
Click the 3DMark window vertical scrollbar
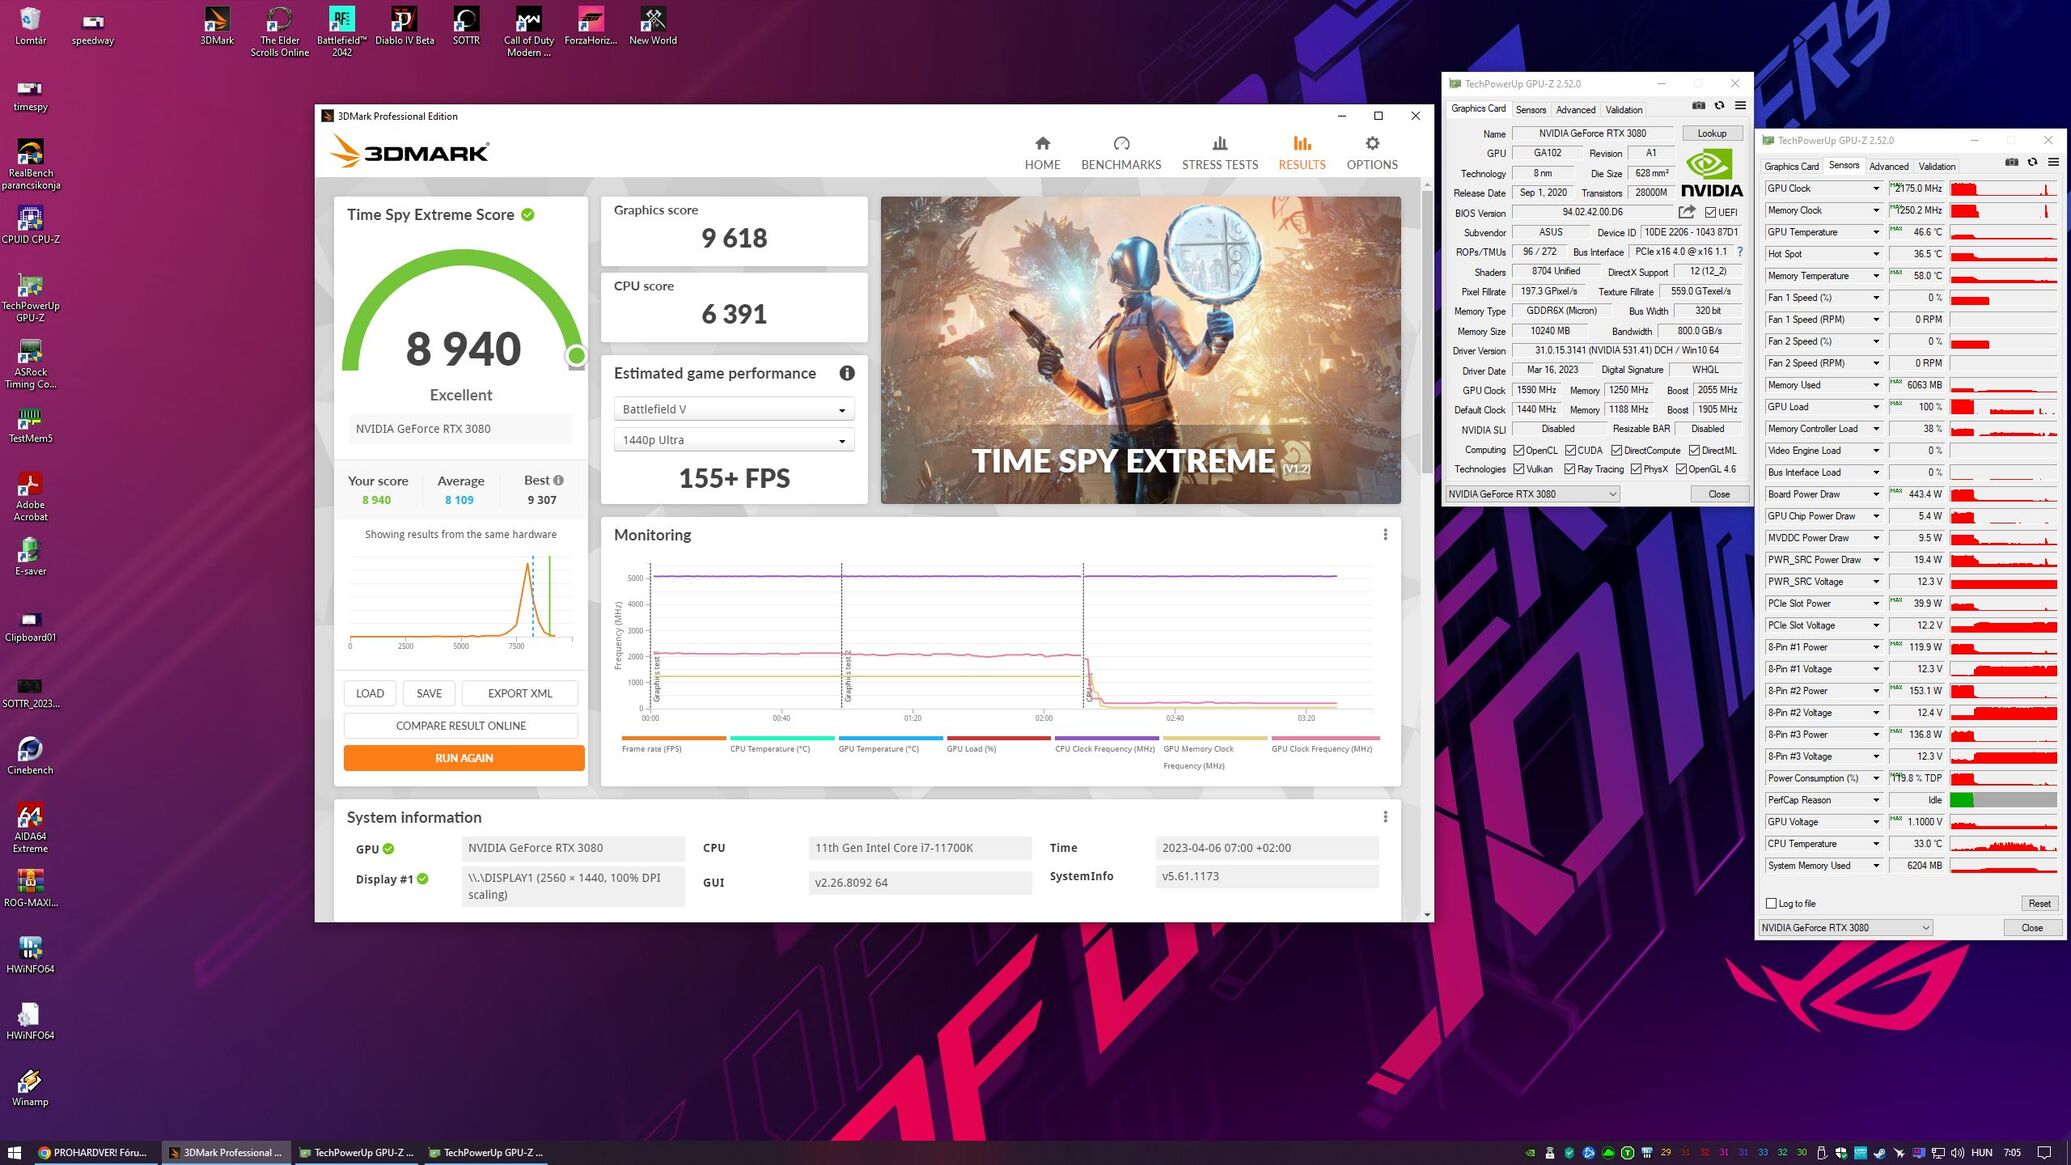click(x=1426, y=547)
